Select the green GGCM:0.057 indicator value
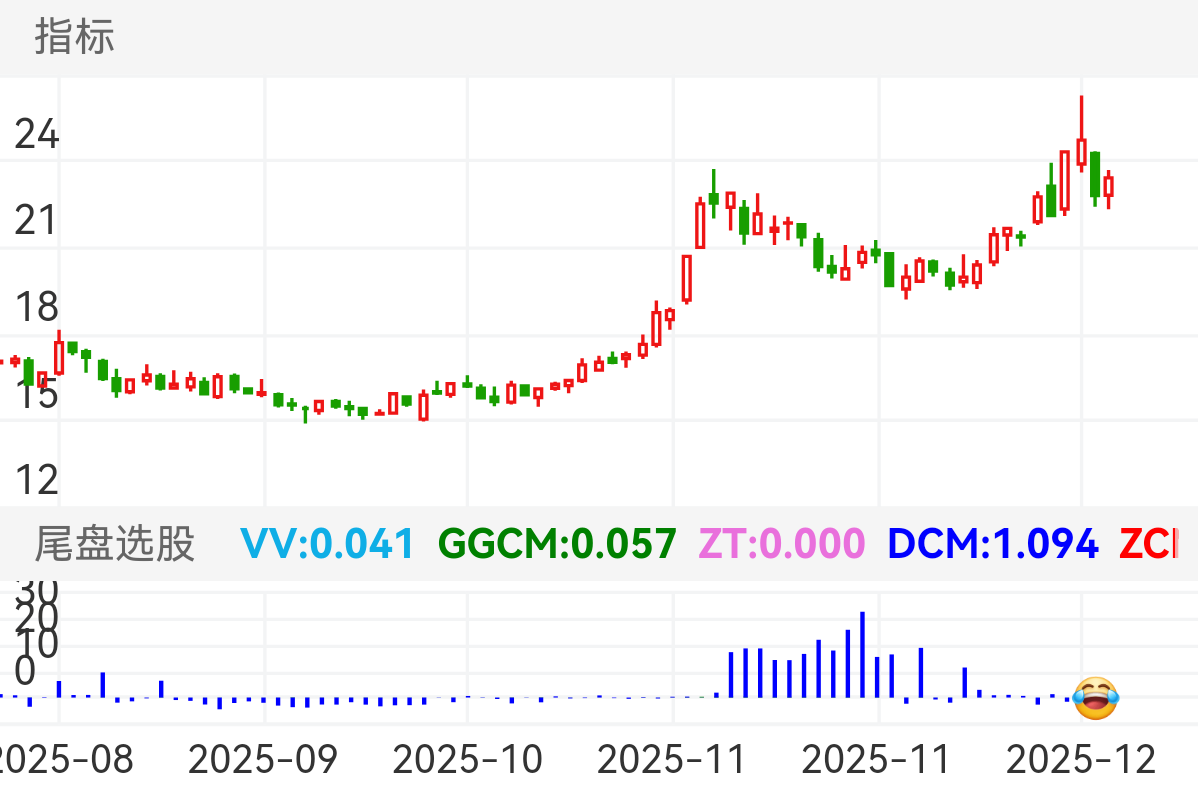The width and height of the screenshot is (1198, 797). pos(557,545)
